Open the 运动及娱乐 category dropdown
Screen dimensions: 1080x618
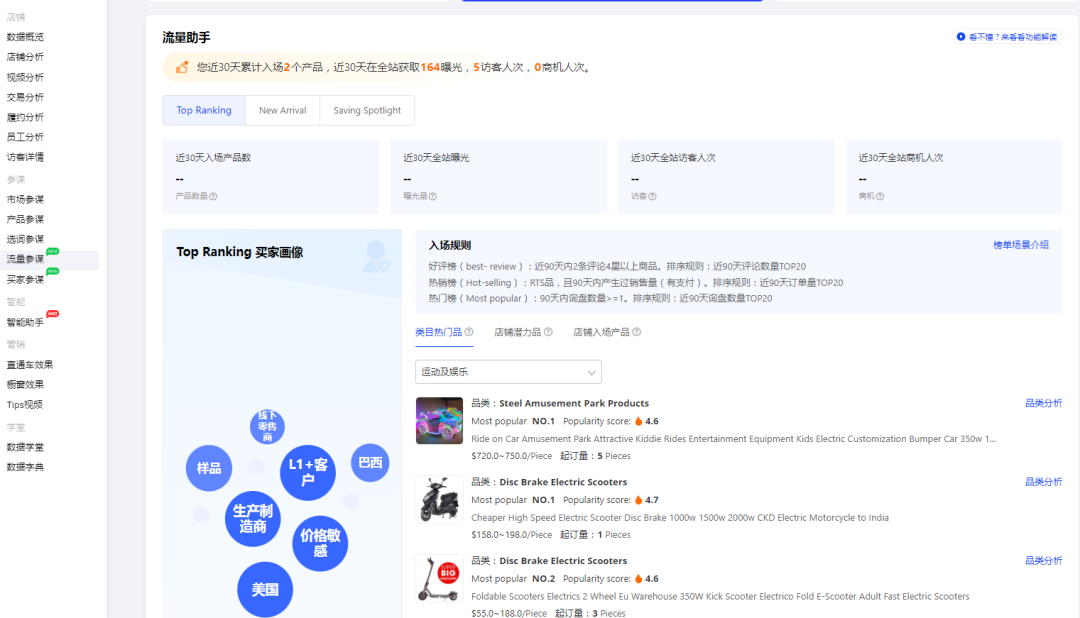click(x=507, y=371)
